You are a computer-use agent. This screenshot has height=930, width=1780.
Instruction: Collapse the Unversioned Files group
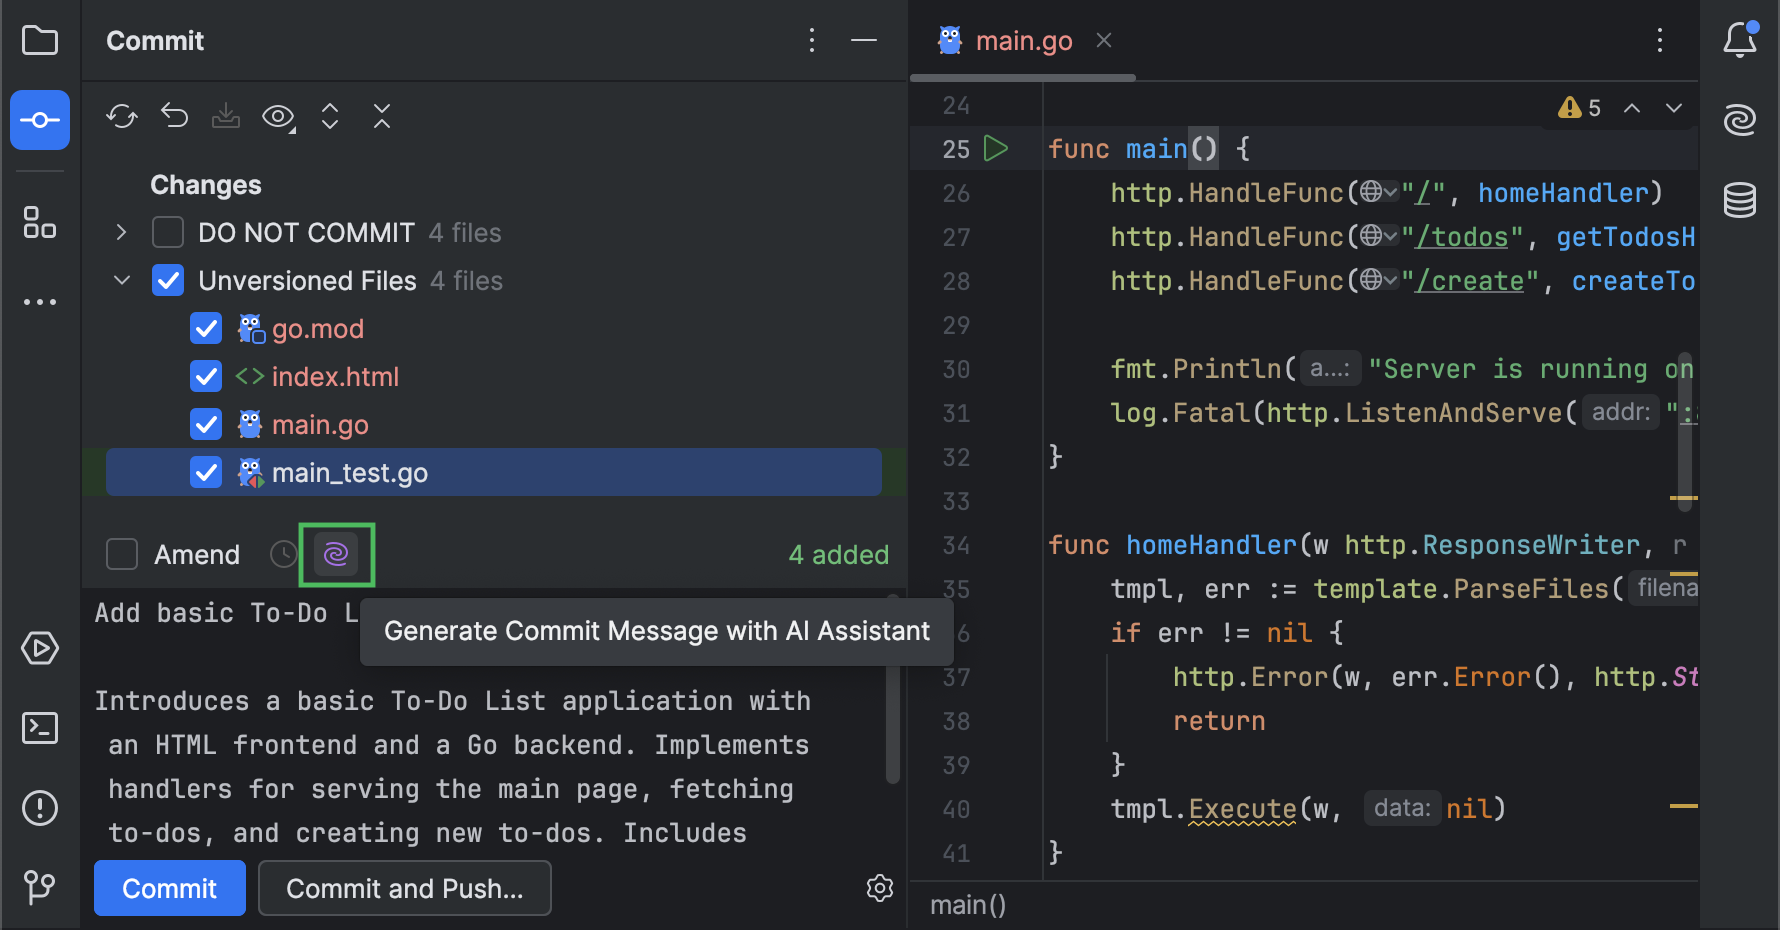point(120,280)
